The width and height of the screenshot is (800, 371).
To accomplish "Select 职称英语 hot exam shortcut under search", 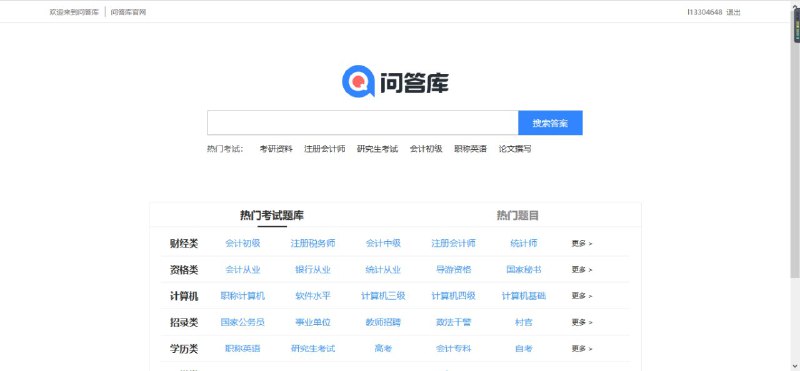I will 470,149.
